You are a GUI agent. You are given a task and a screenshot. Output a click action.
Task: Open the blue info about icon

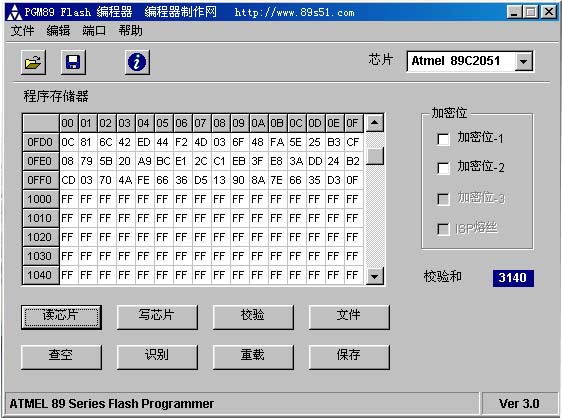(137, 62)
